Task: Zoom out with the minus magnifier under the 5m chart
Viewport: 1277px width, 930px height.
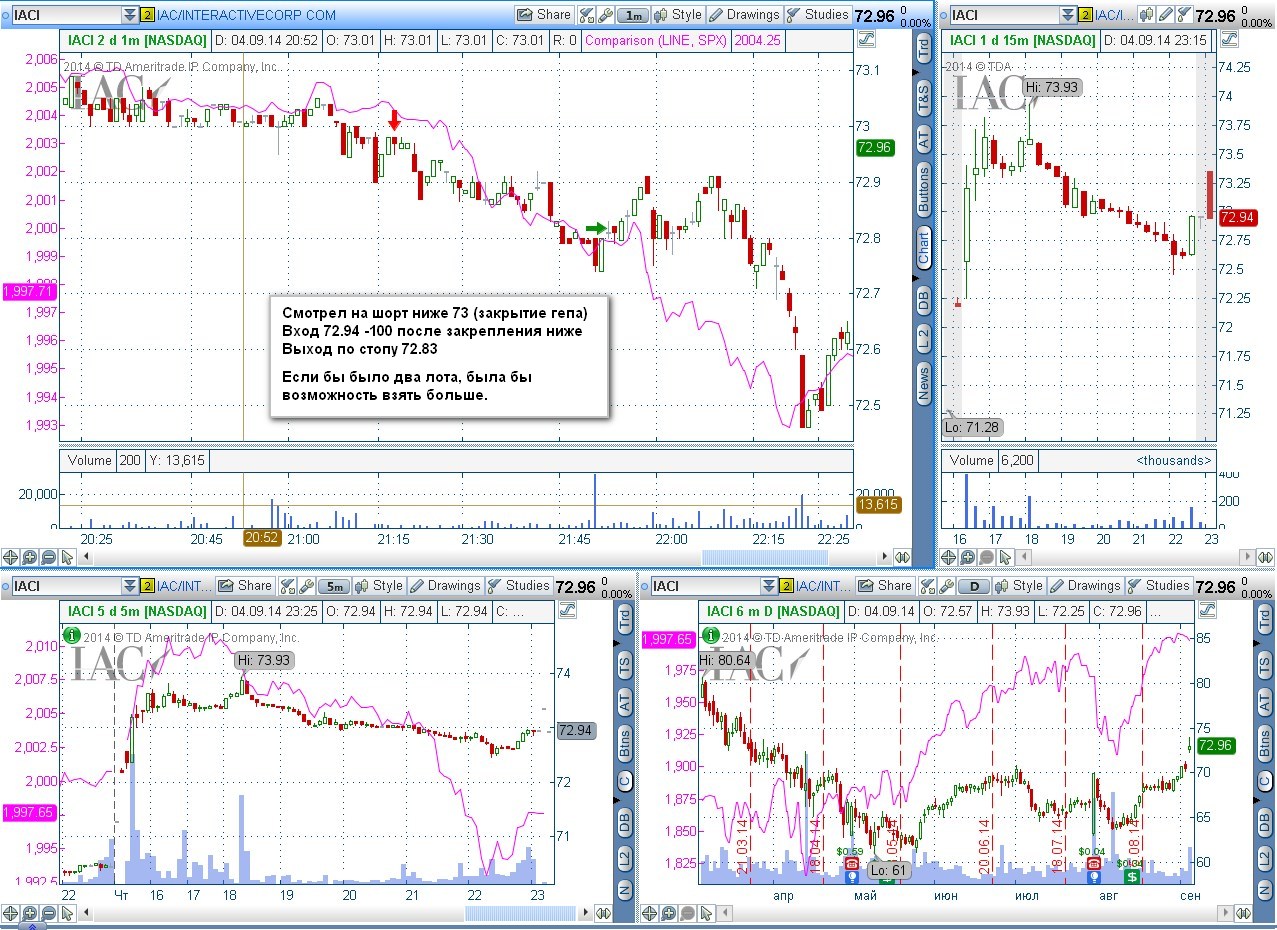Action: click(49, 912)
